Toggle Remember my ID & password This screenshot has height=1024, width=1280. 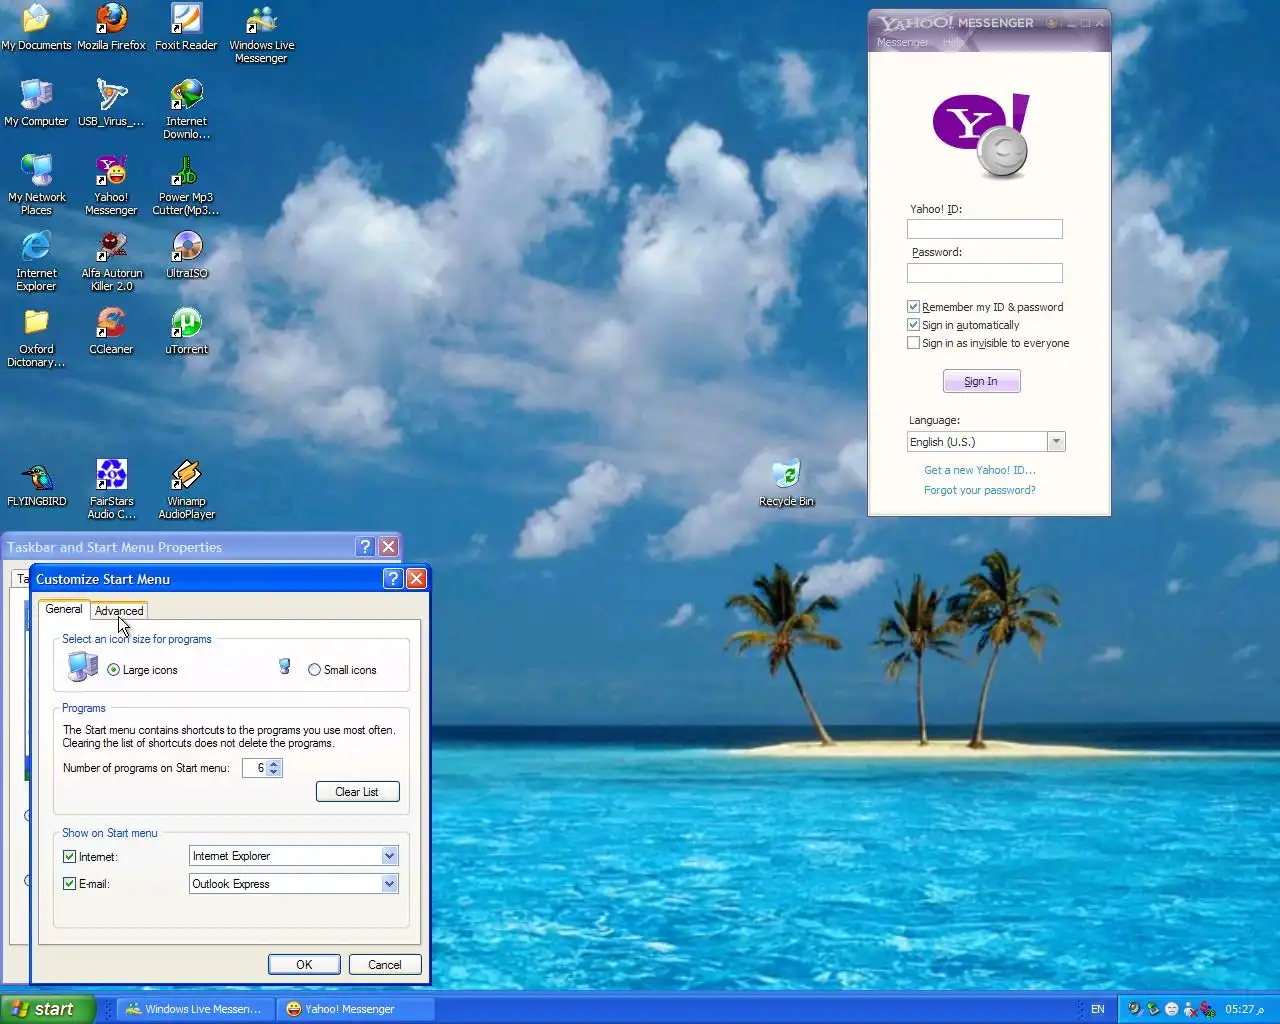(913, 307)
